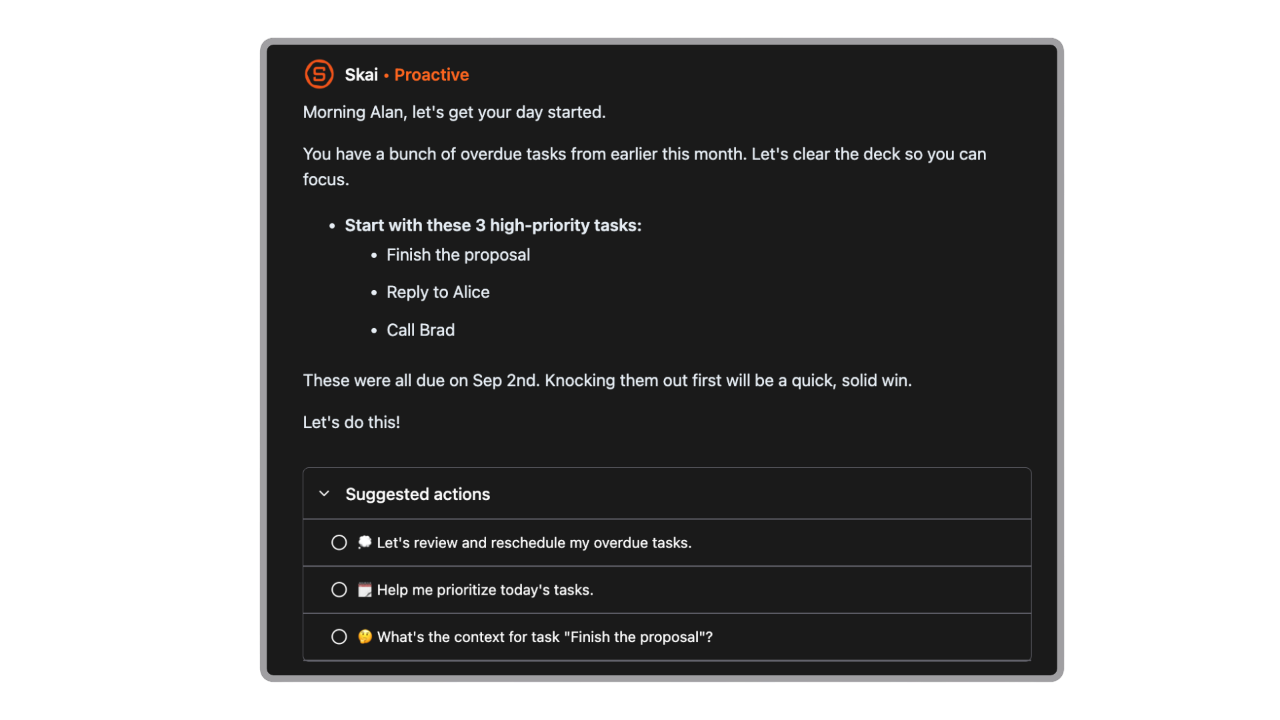Click the Skai name in the header
Image resolution: width=1280 pixels, height=720 pixels.
[x=361, y=74]
